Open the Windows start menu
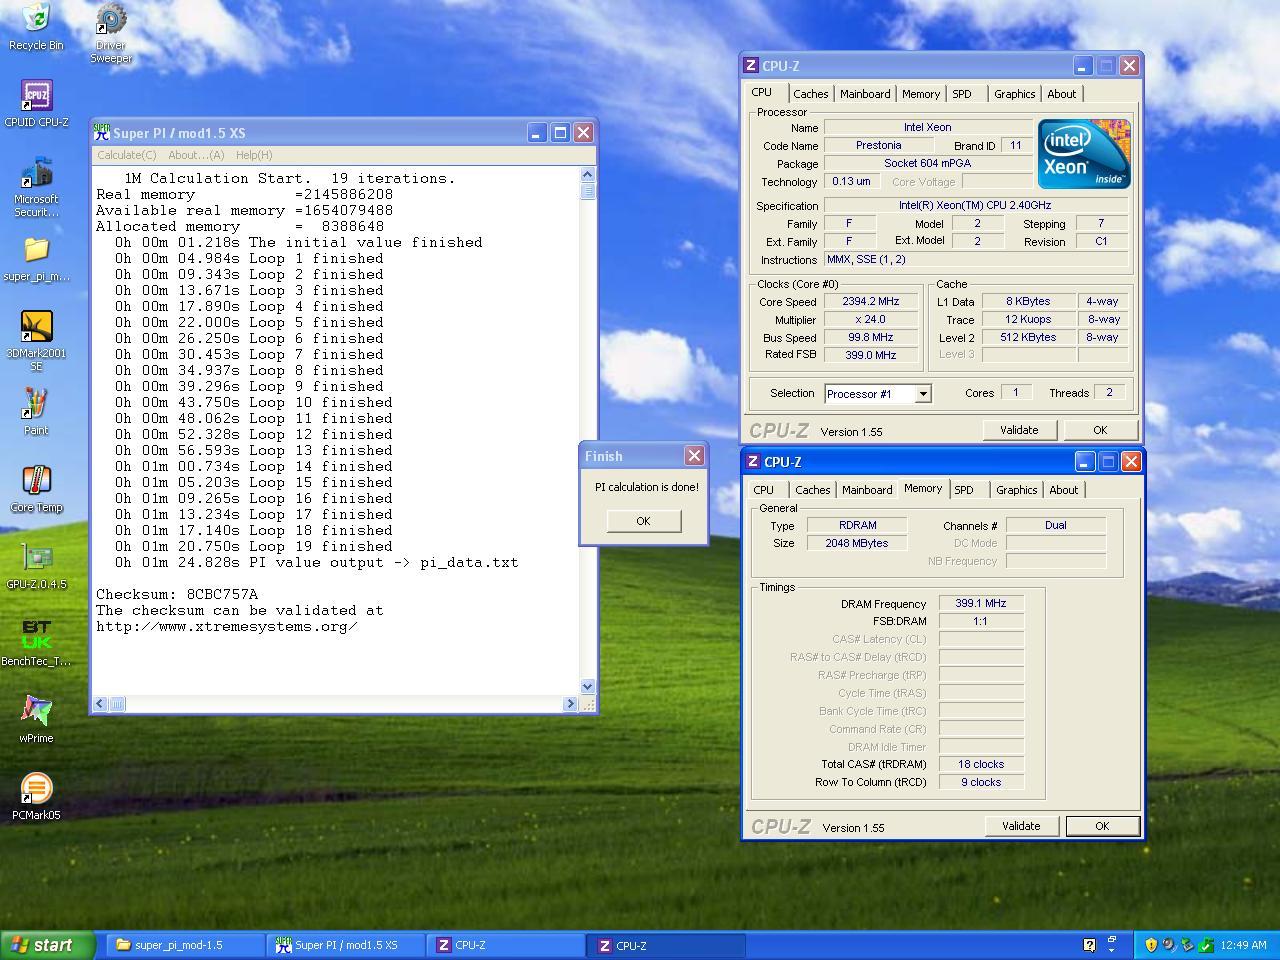The height and width of the screenshot is (960, 1280). [48, 945]
